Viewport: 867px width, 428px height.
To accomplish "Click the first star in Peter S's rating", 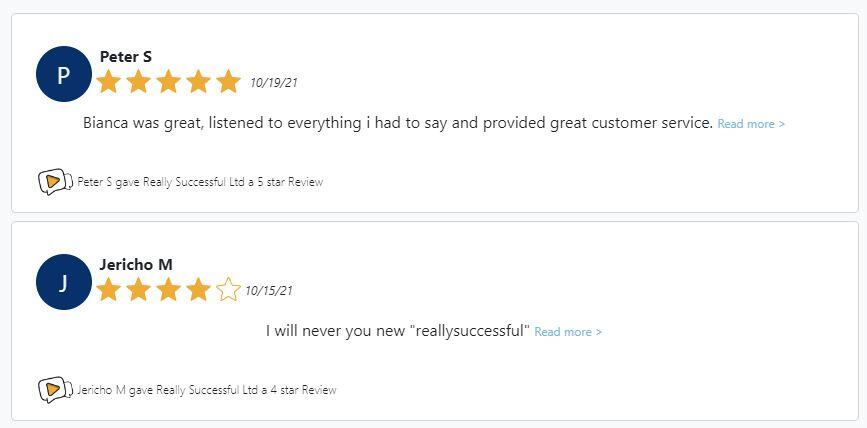I will pyautogui.click(x=108, y=82).
